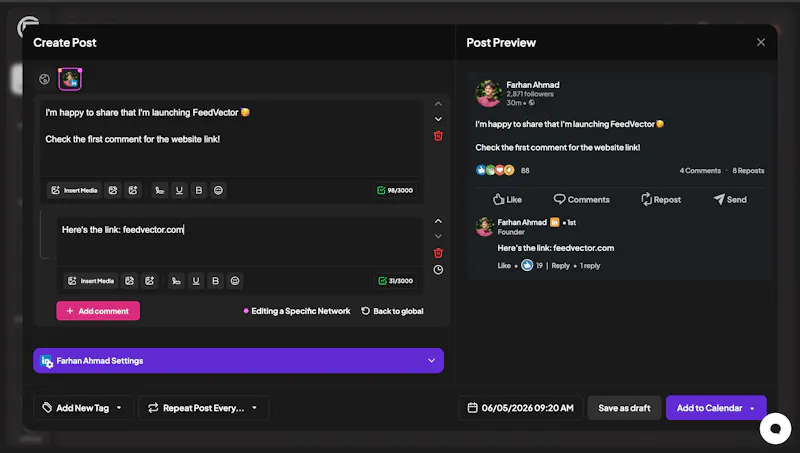Click the 98/3000 character counter
This screenshot has height=453, width=800.
coord(395,190)
